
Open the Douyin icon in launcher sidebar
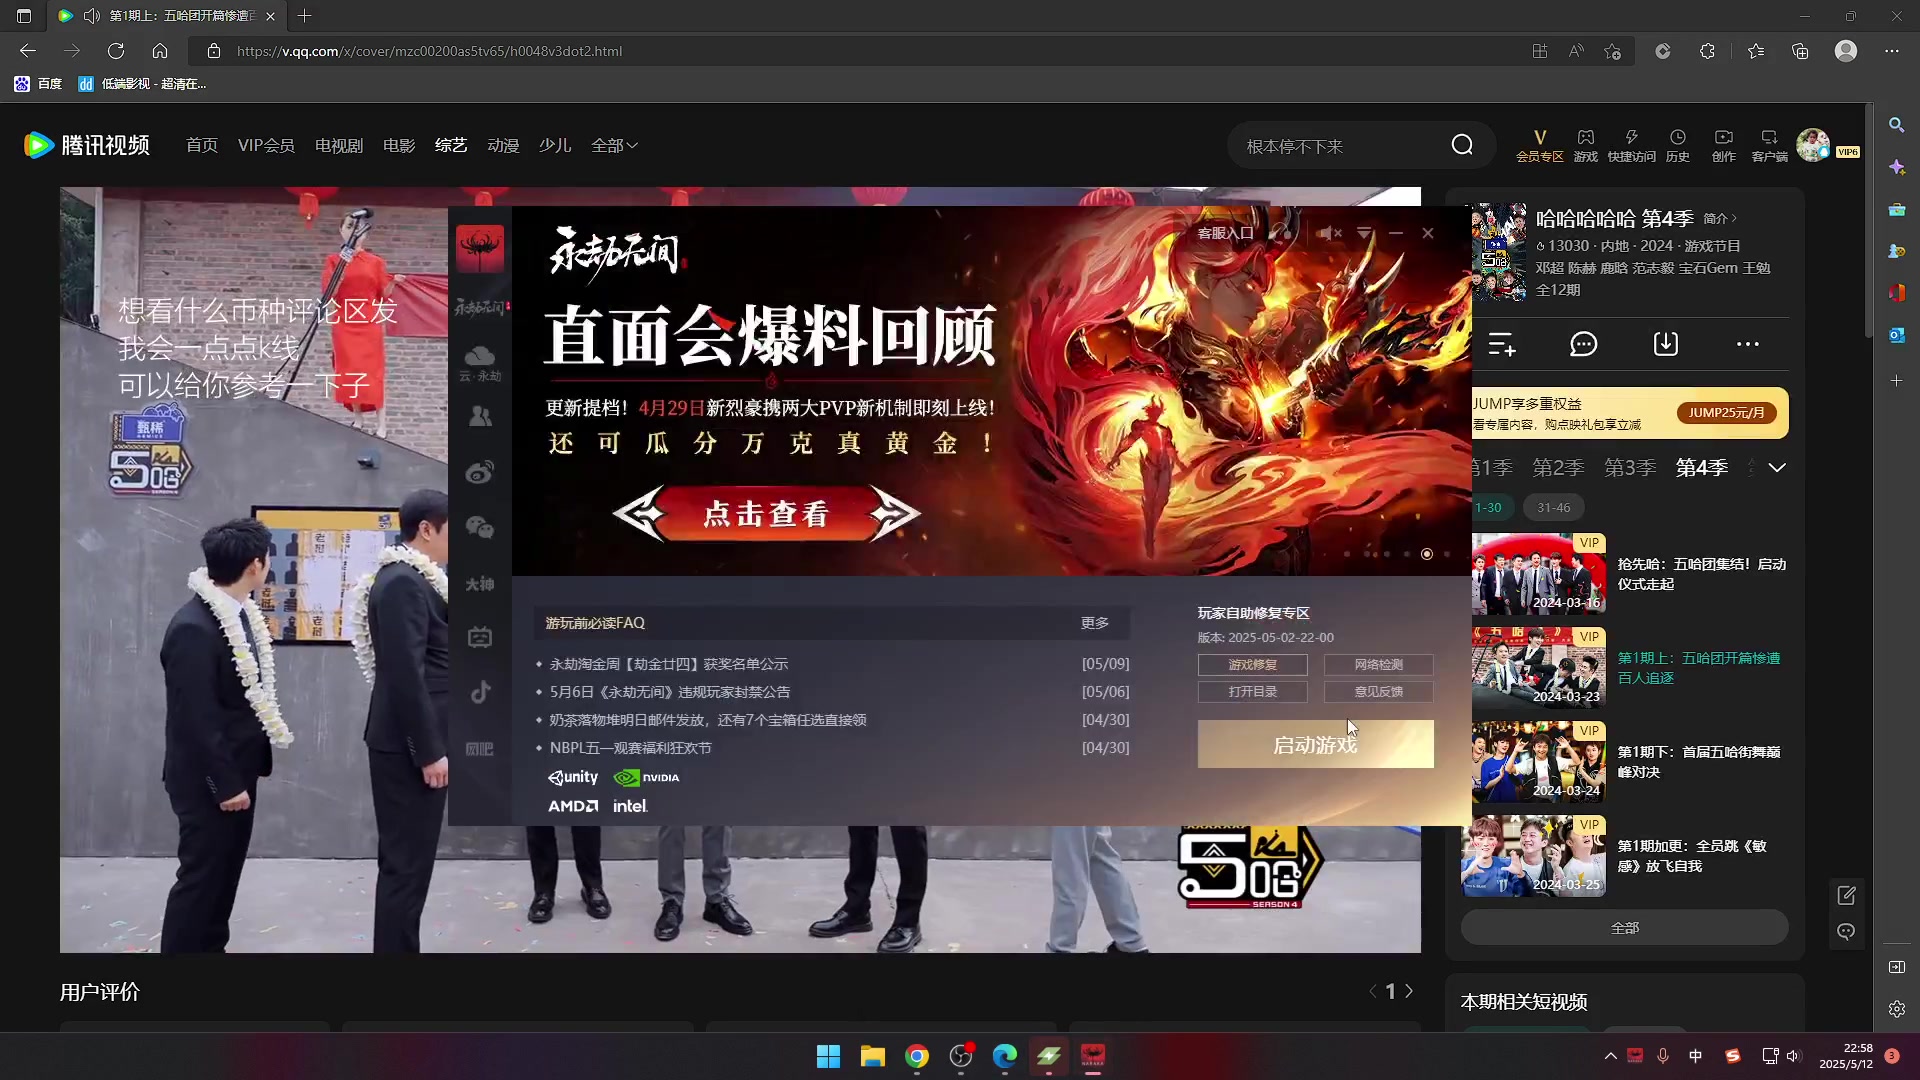click(480, 692)
